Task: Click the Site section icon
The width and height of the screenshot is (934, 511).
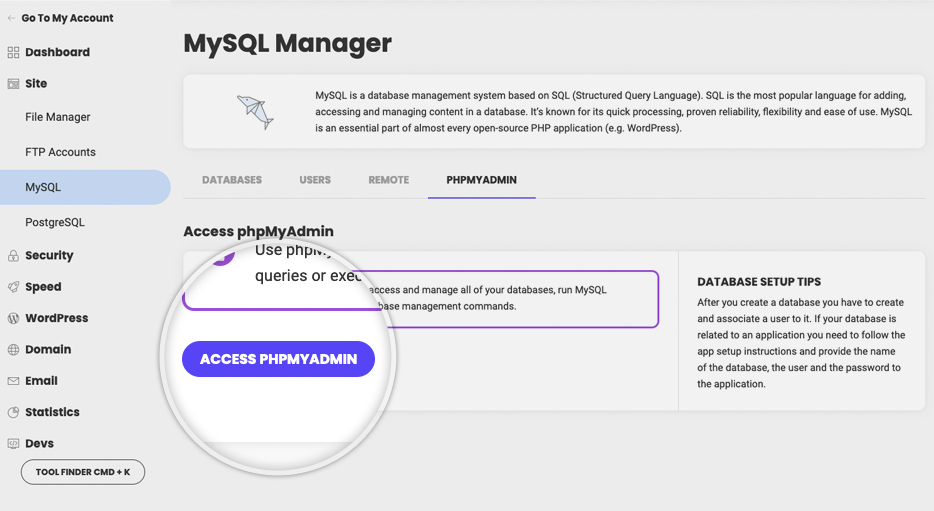Action: 13,84
